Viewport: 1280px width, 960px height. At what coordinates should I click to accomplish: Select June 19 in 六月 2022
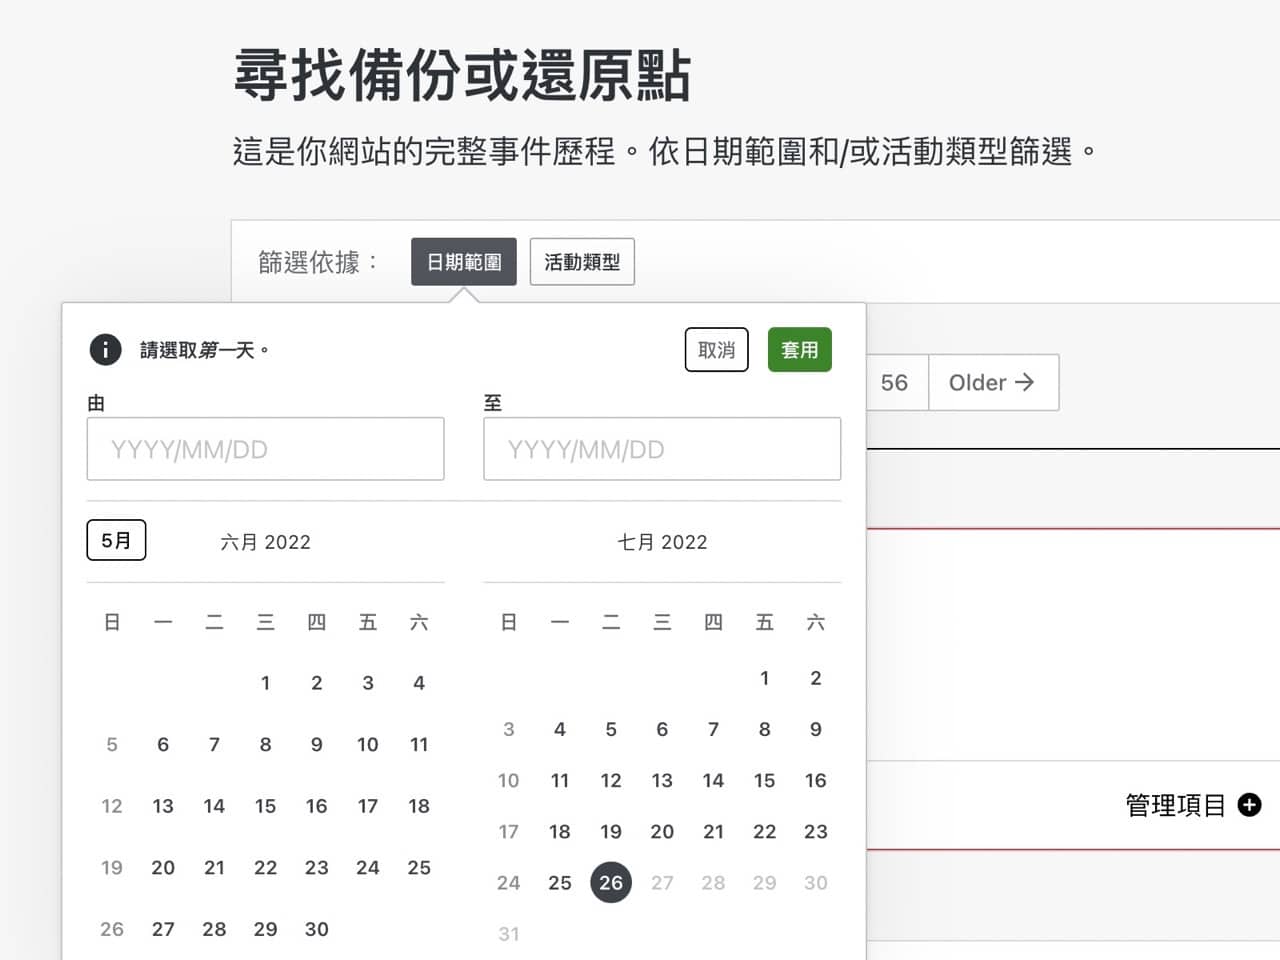tap(112, 868)
